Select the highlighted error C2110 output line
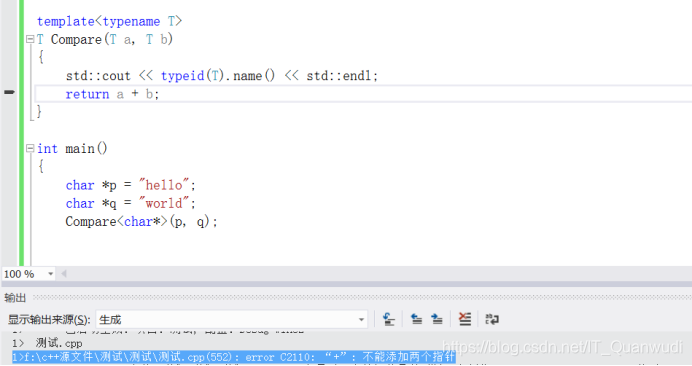This screenshot has width=692, height=366. coord(233,357)
